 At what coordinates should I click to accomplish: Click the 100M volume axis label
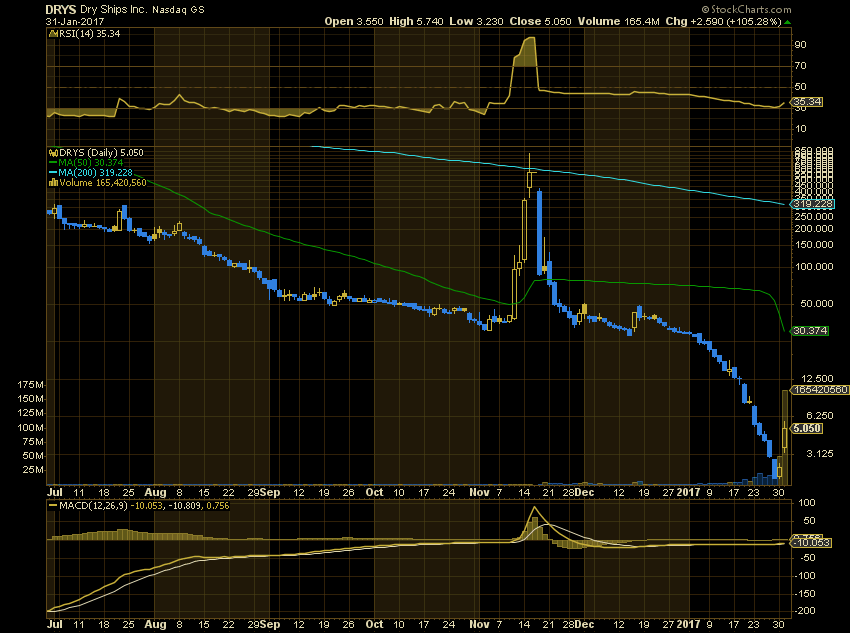30,428
